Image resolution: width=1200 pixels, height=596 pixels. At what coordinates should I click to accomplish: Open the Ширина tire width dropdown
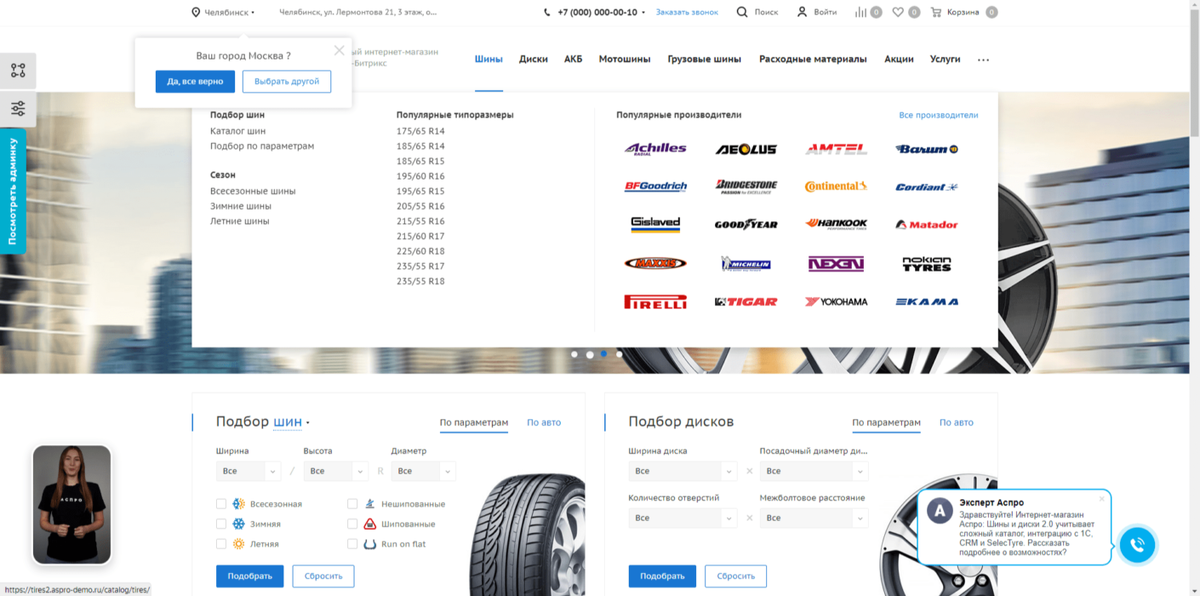pos(248,471)
